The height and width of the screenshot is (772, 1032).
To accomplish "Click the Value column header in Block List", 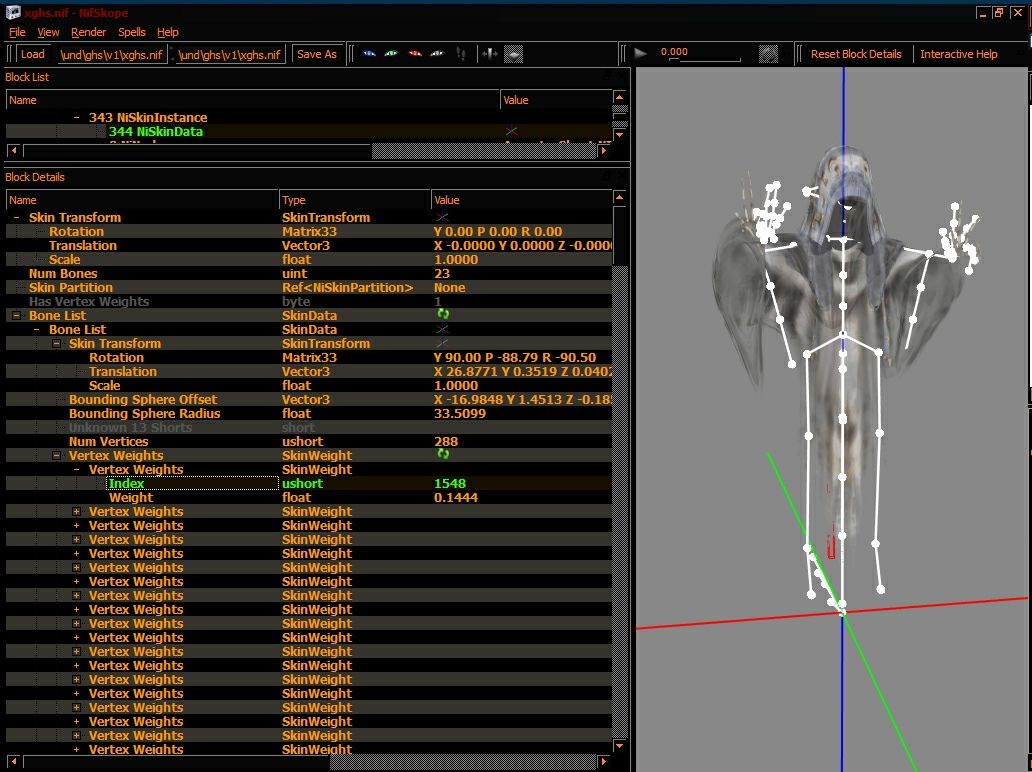I will pyautogui.click(x=556, y=100).
